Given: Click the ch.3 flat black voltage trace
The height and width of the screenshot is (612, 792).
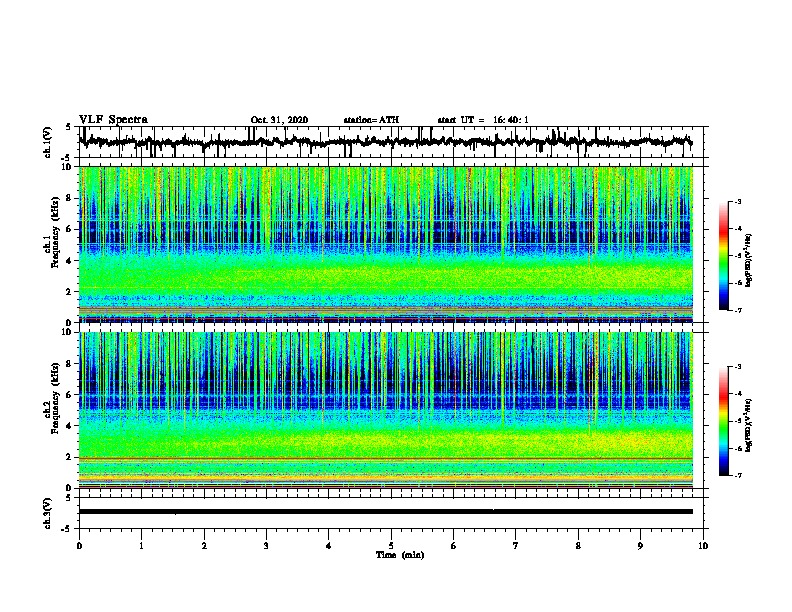Looking at the screenshot, I should [386, 512].
